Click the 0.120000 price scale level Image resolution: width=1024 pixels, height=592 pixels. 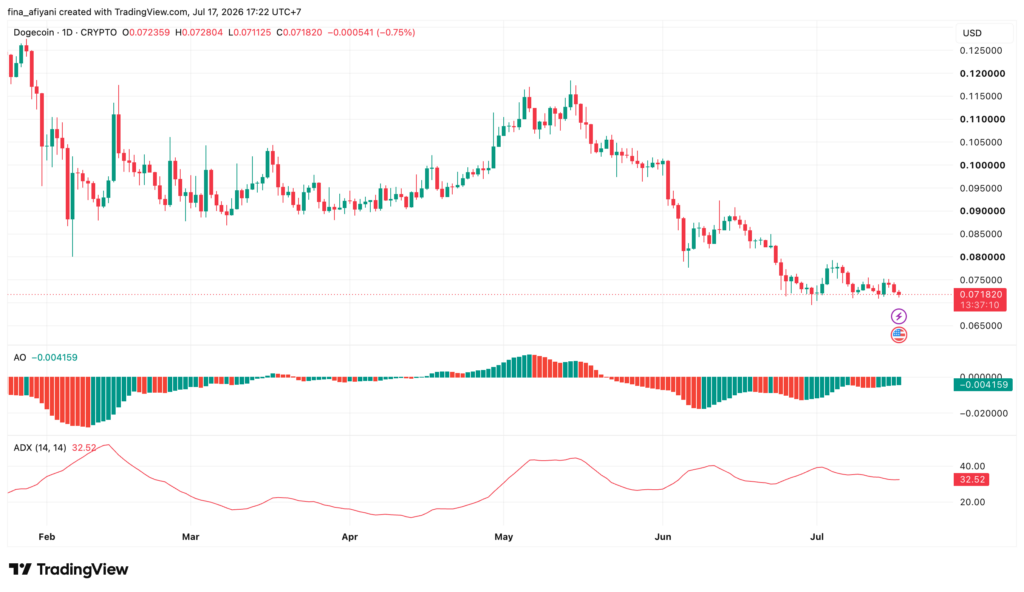point(982,73)
